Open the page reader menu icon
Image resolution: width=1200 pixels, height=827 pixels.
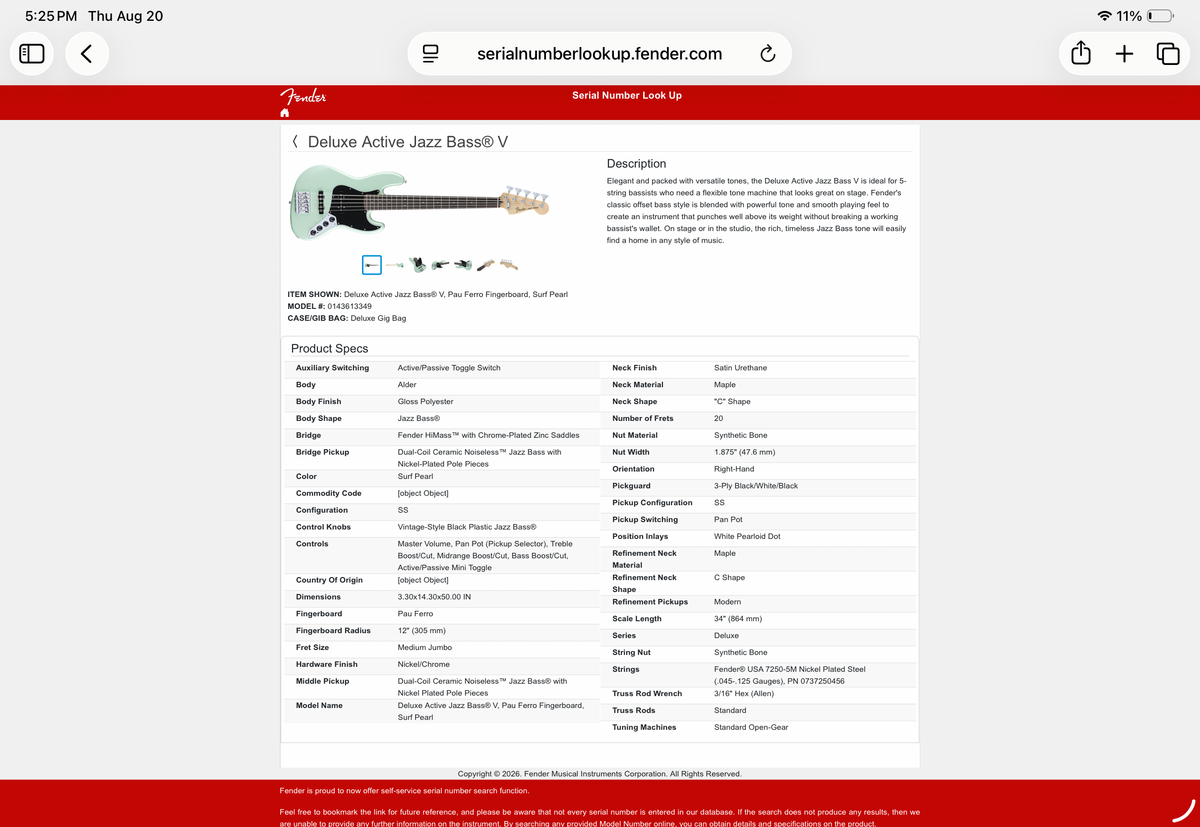(431, 54)
